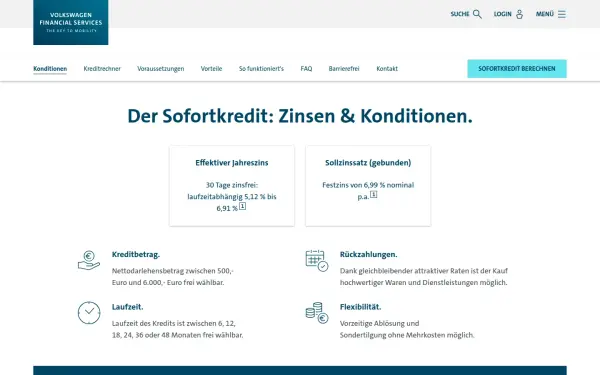
Task: Click the LOGIN label
Action: (x=502, y=14)
